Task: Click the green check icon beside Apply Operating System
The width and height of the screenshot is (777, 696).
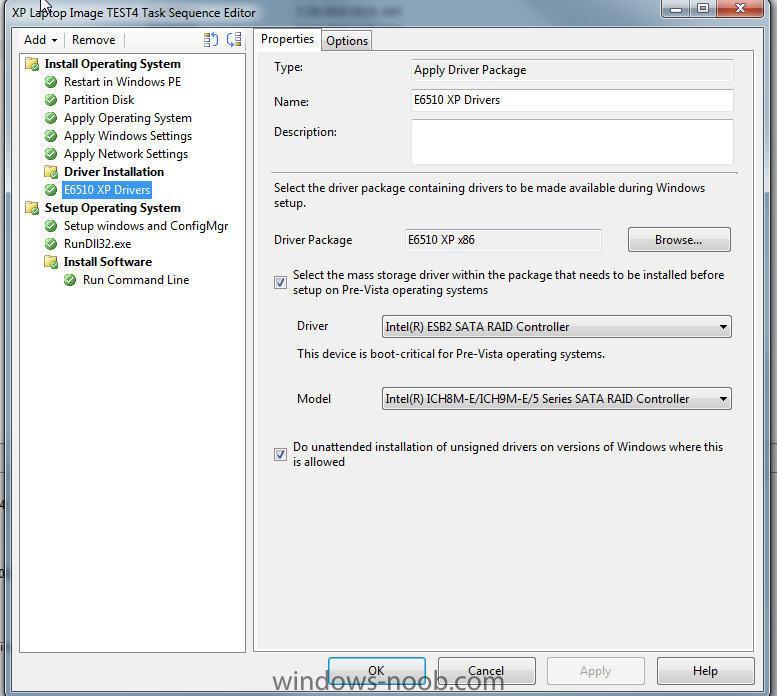Action: pyautogui.click(x=51, y=118)
